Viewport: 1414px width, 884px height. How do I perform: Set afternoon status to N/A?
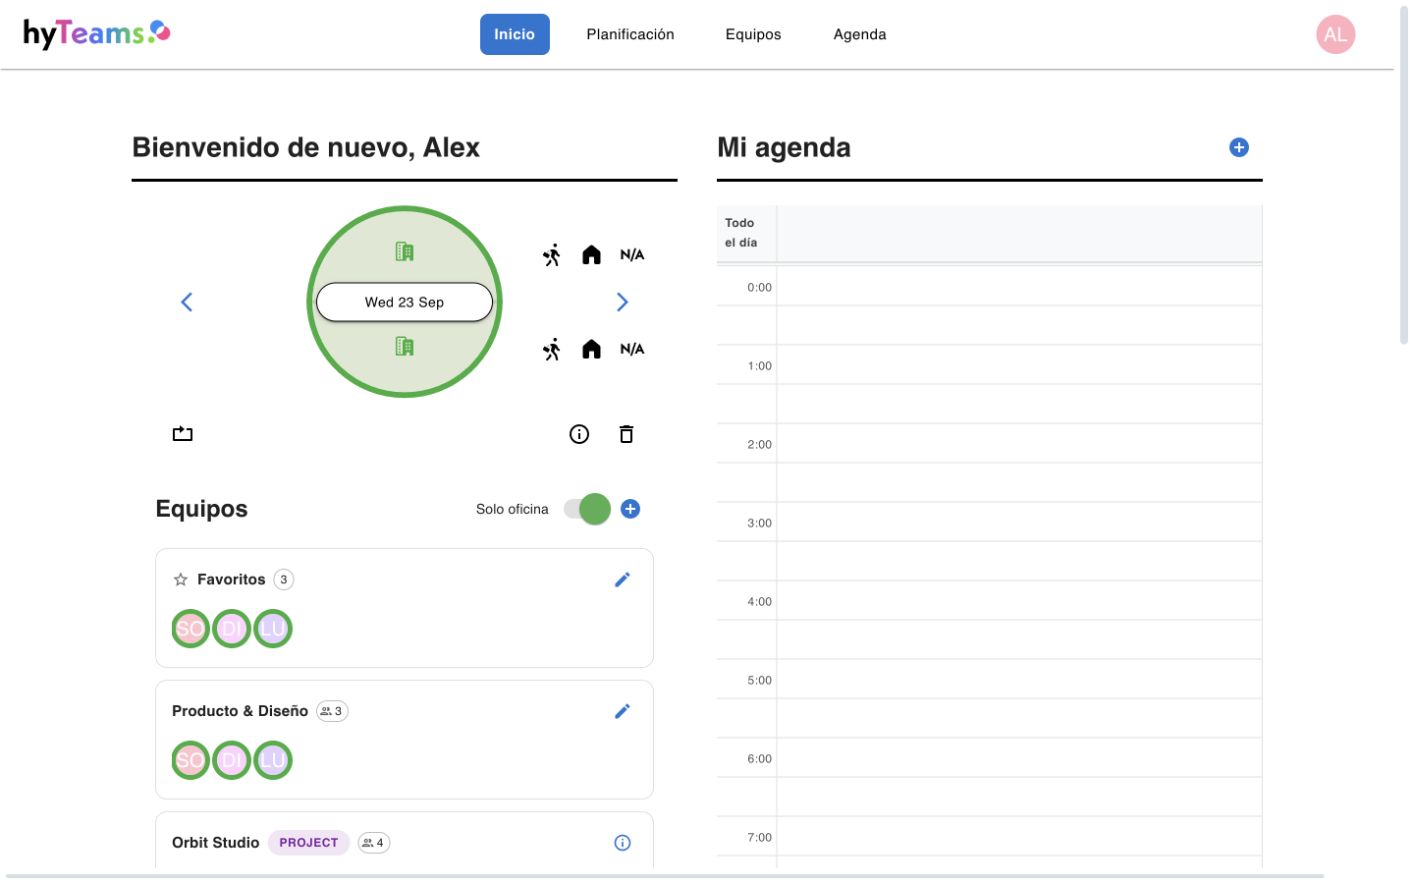[x=632, y=349]
